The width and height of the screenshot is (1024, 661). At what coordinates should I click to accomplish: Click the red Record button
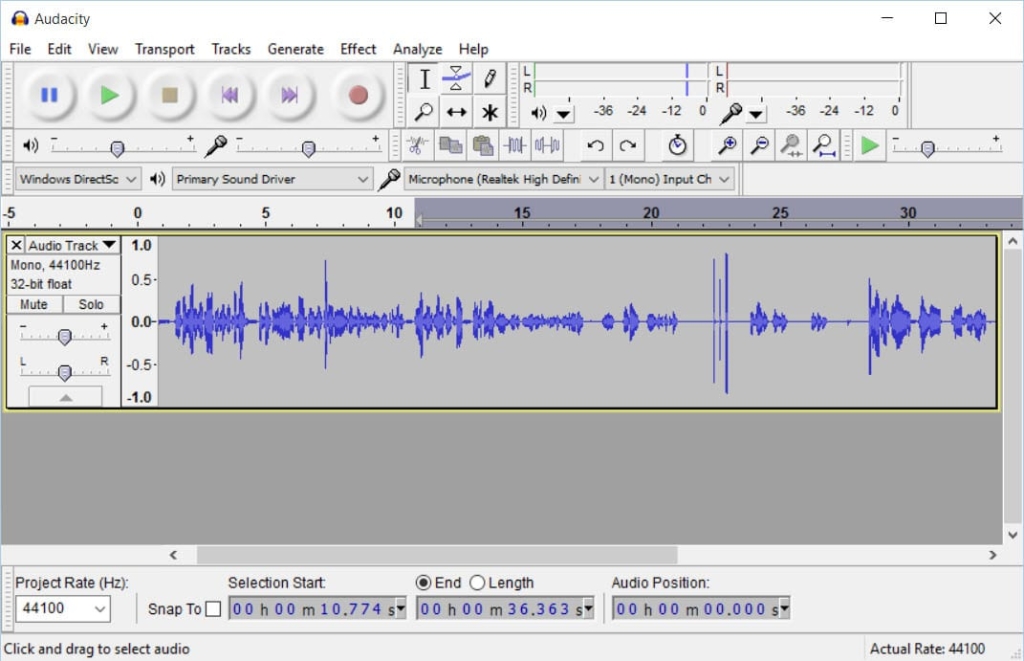click(358, 95)
